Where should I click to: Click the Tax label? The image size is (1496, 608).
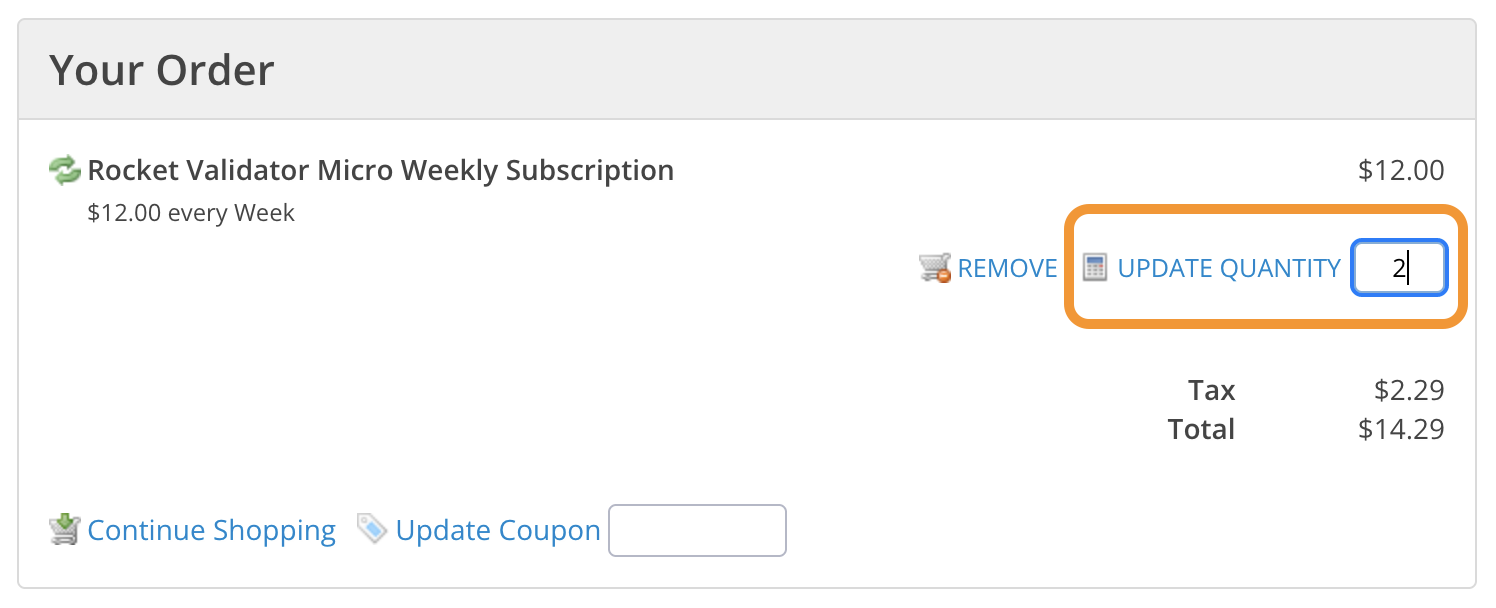[x=1211, y=390]
